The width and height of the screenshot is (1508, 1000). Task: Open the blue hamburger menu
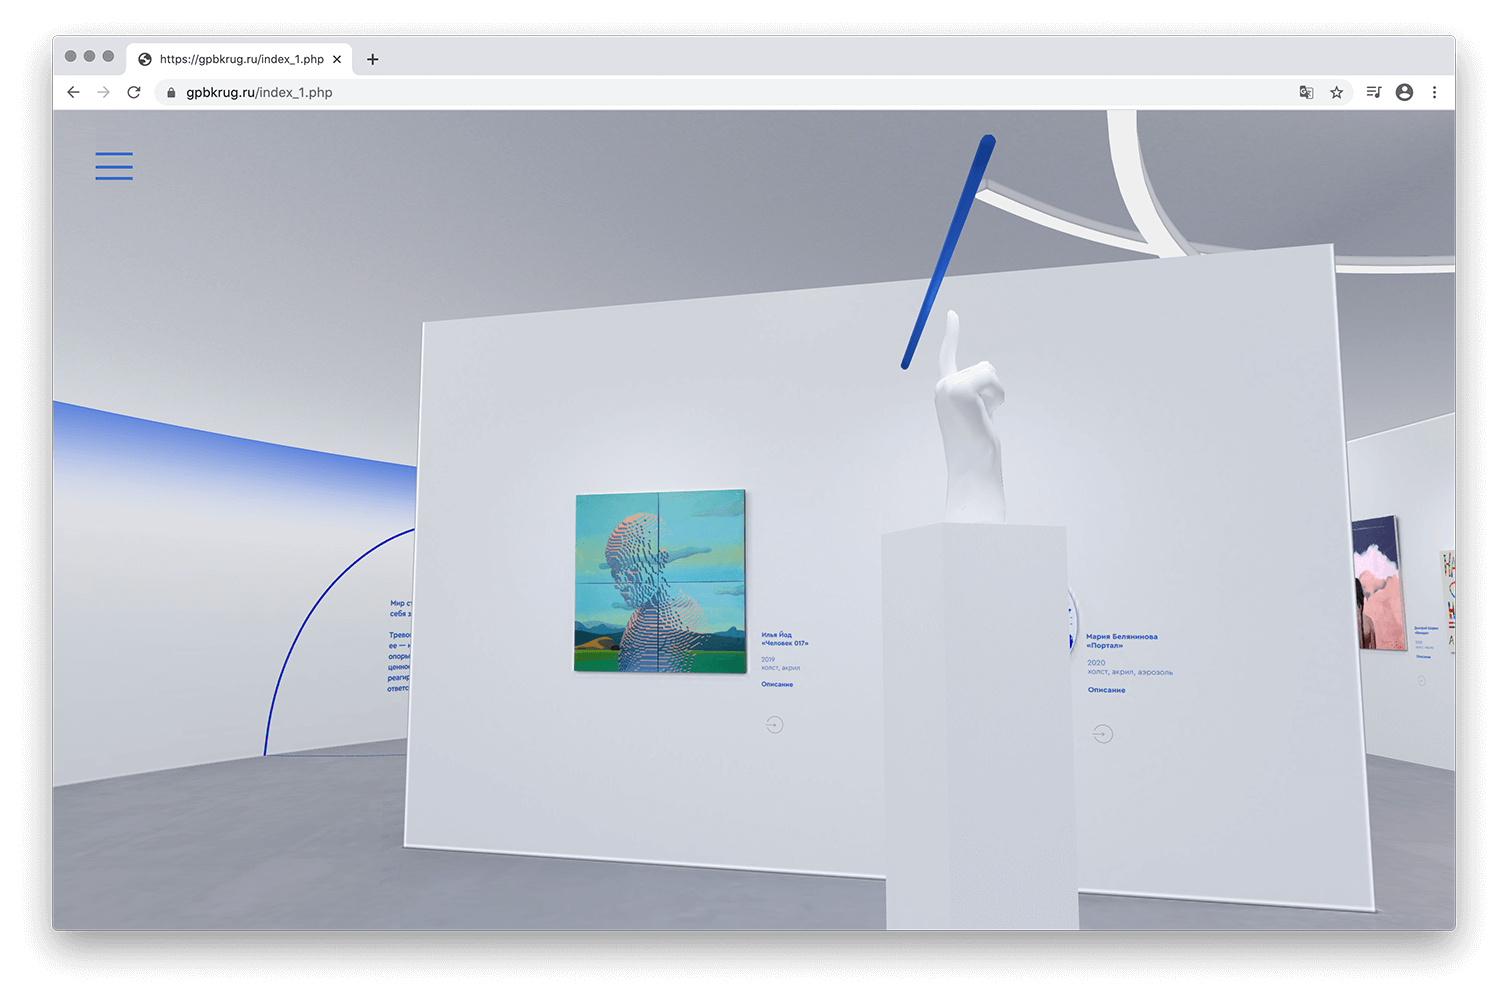tap(114, 166)
